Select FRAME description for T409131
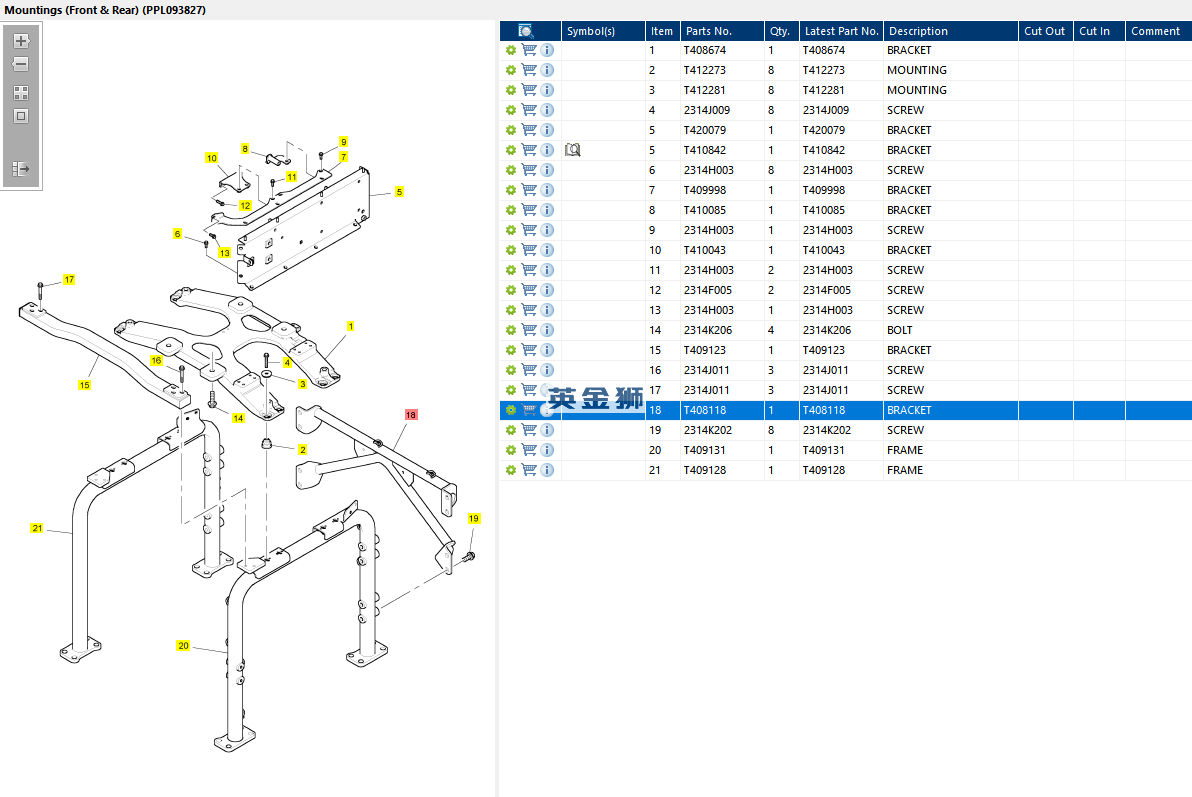Viewport: 1192px width, 797px height. (x=905, y=450)
